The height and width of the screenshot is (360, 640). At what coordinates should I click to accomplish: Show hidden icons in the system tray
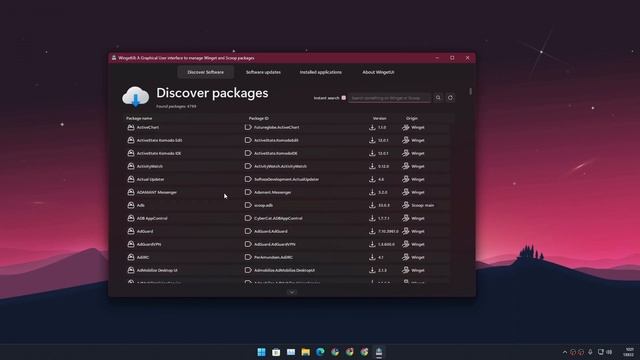[x=565, y=352]
